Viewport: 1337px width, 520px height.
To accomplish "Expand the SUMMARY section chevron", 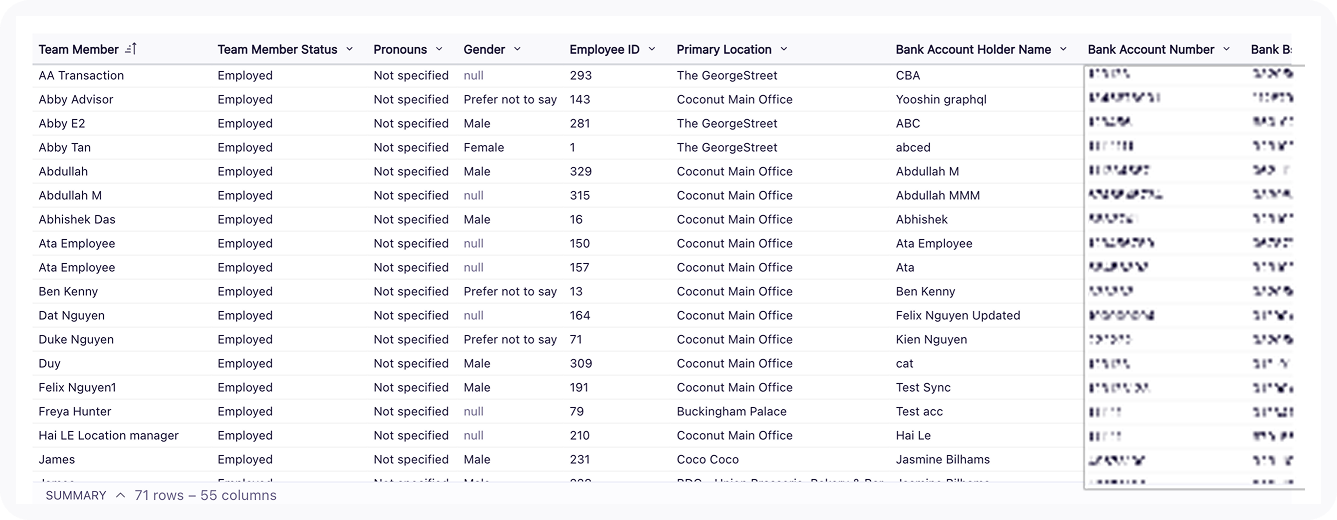I will (x=120, y=495).
